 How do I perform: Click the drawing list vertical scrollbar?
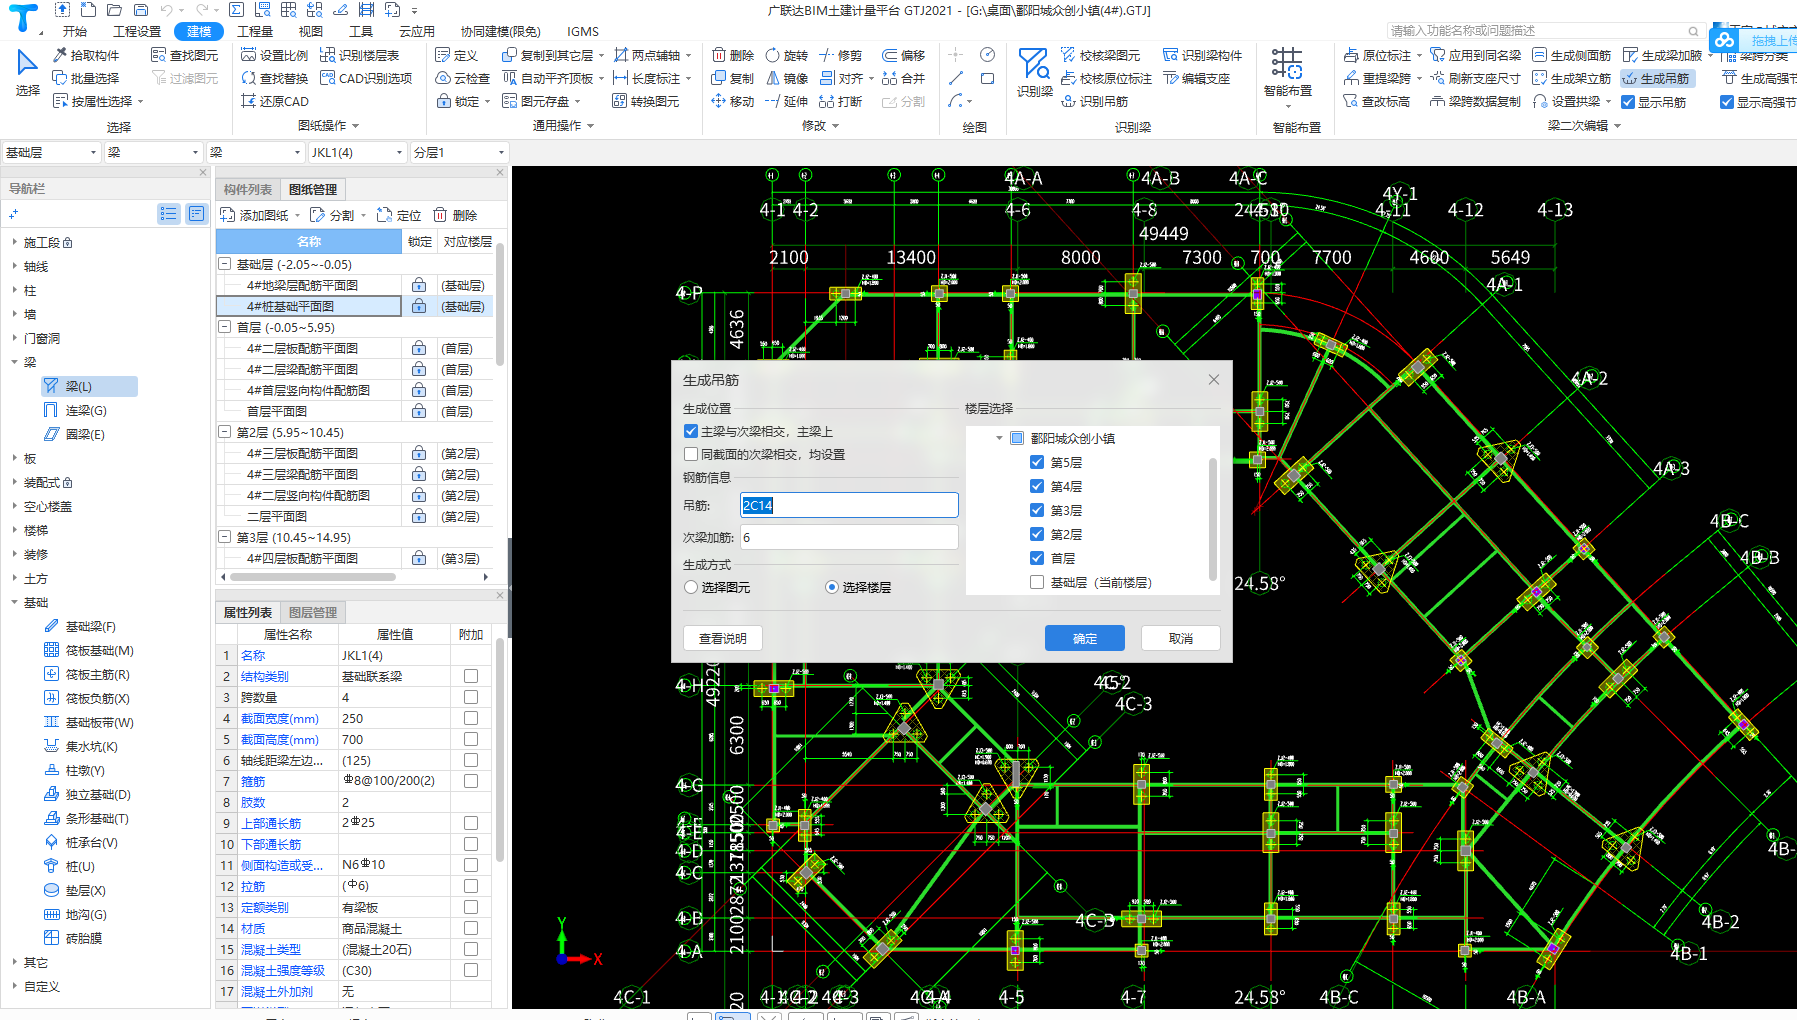[x=500, y=305]
